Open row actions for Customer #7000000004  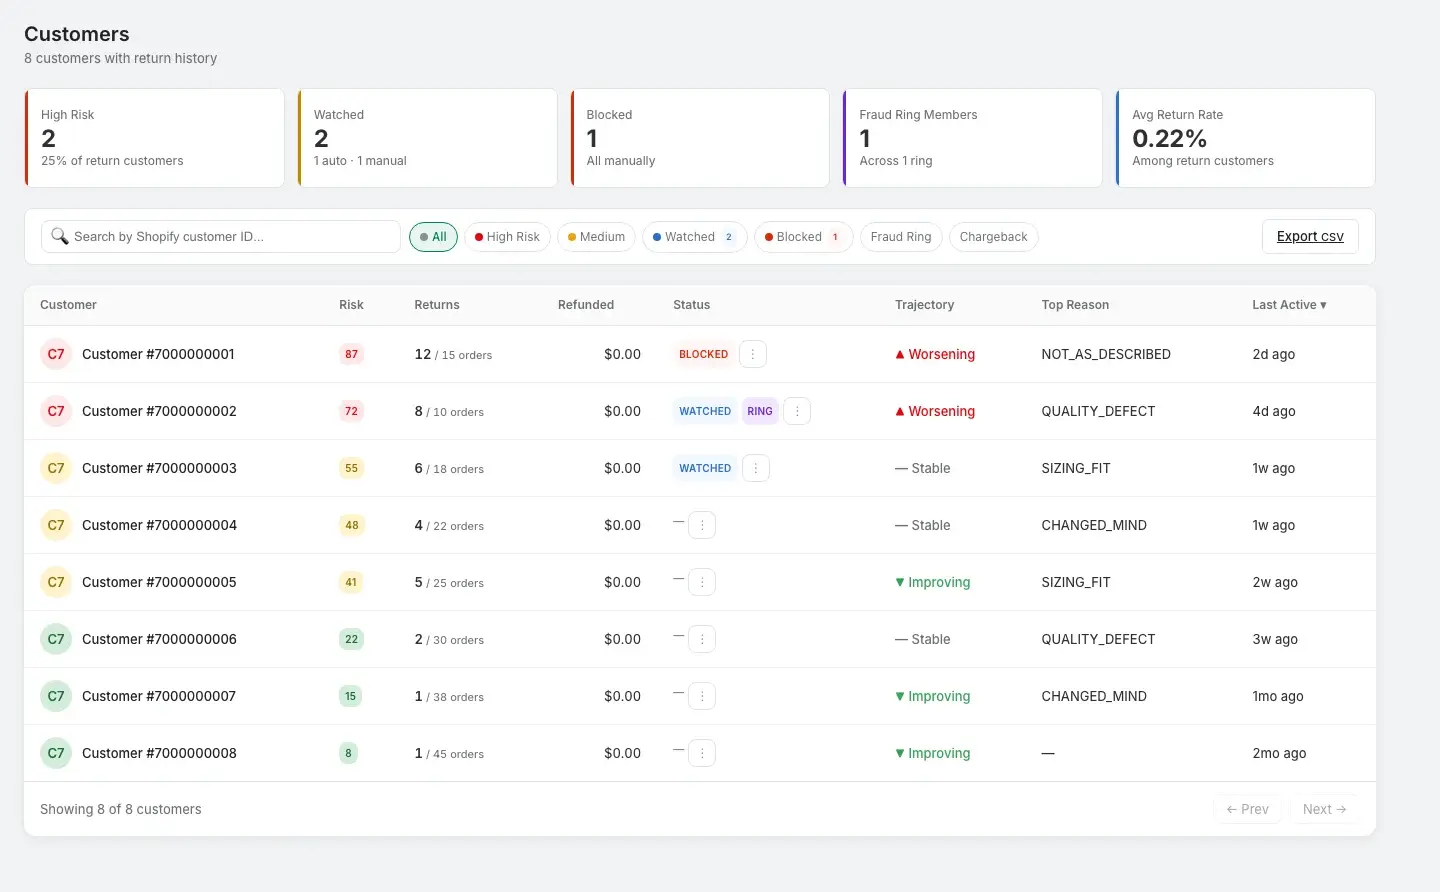coord(702,525)
